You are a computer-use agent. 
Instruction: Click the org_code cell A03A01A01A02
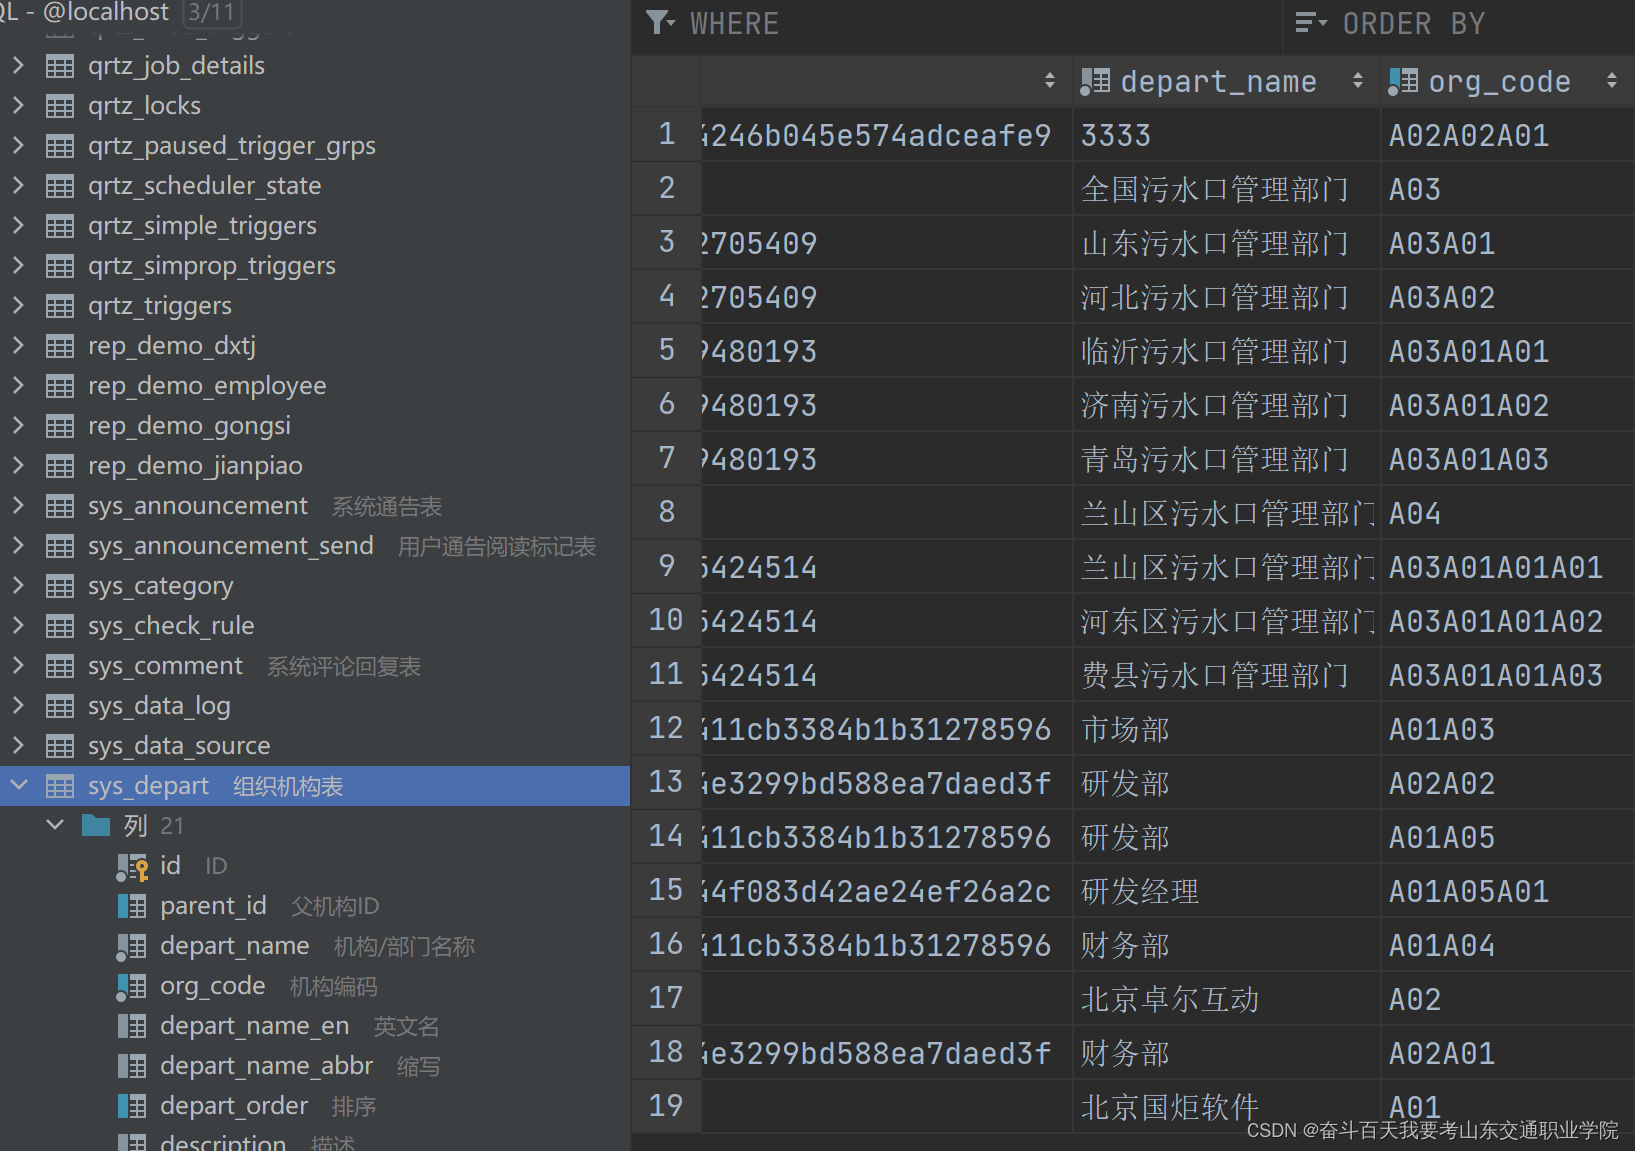pyautogui.click(x=1508, y=621)
